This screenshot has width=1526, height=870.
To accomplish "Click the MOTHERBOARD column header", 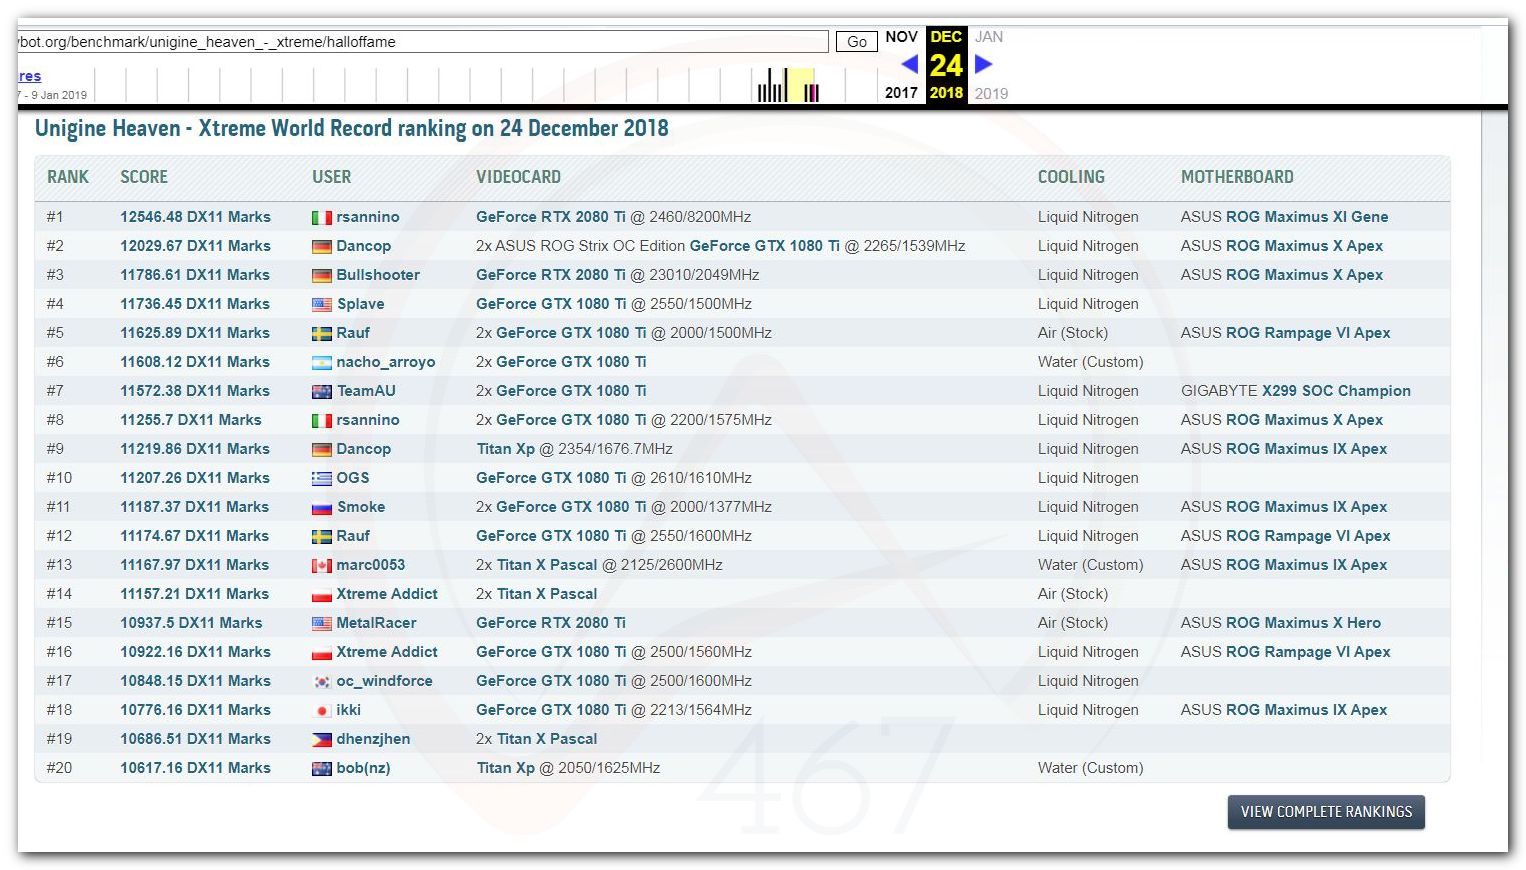I will 1237,177.
